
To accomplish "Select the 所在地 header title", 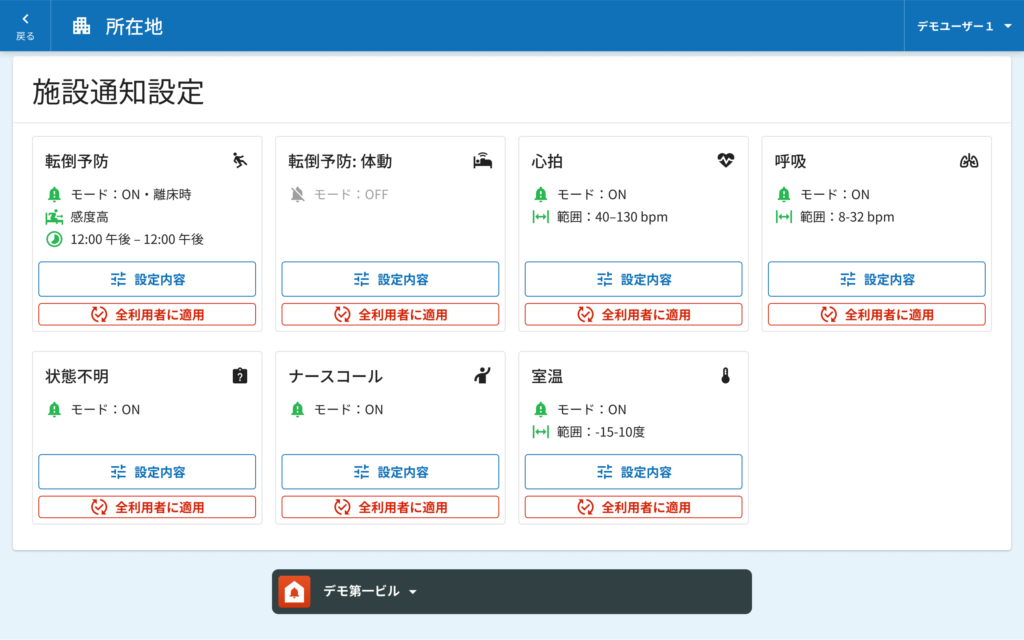I will (134, 26).
